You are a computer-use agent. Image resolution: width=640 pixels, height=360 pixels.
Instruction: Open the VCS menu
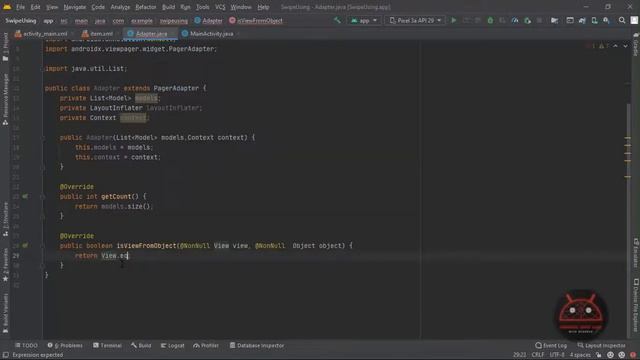click(x=220, y=7)
